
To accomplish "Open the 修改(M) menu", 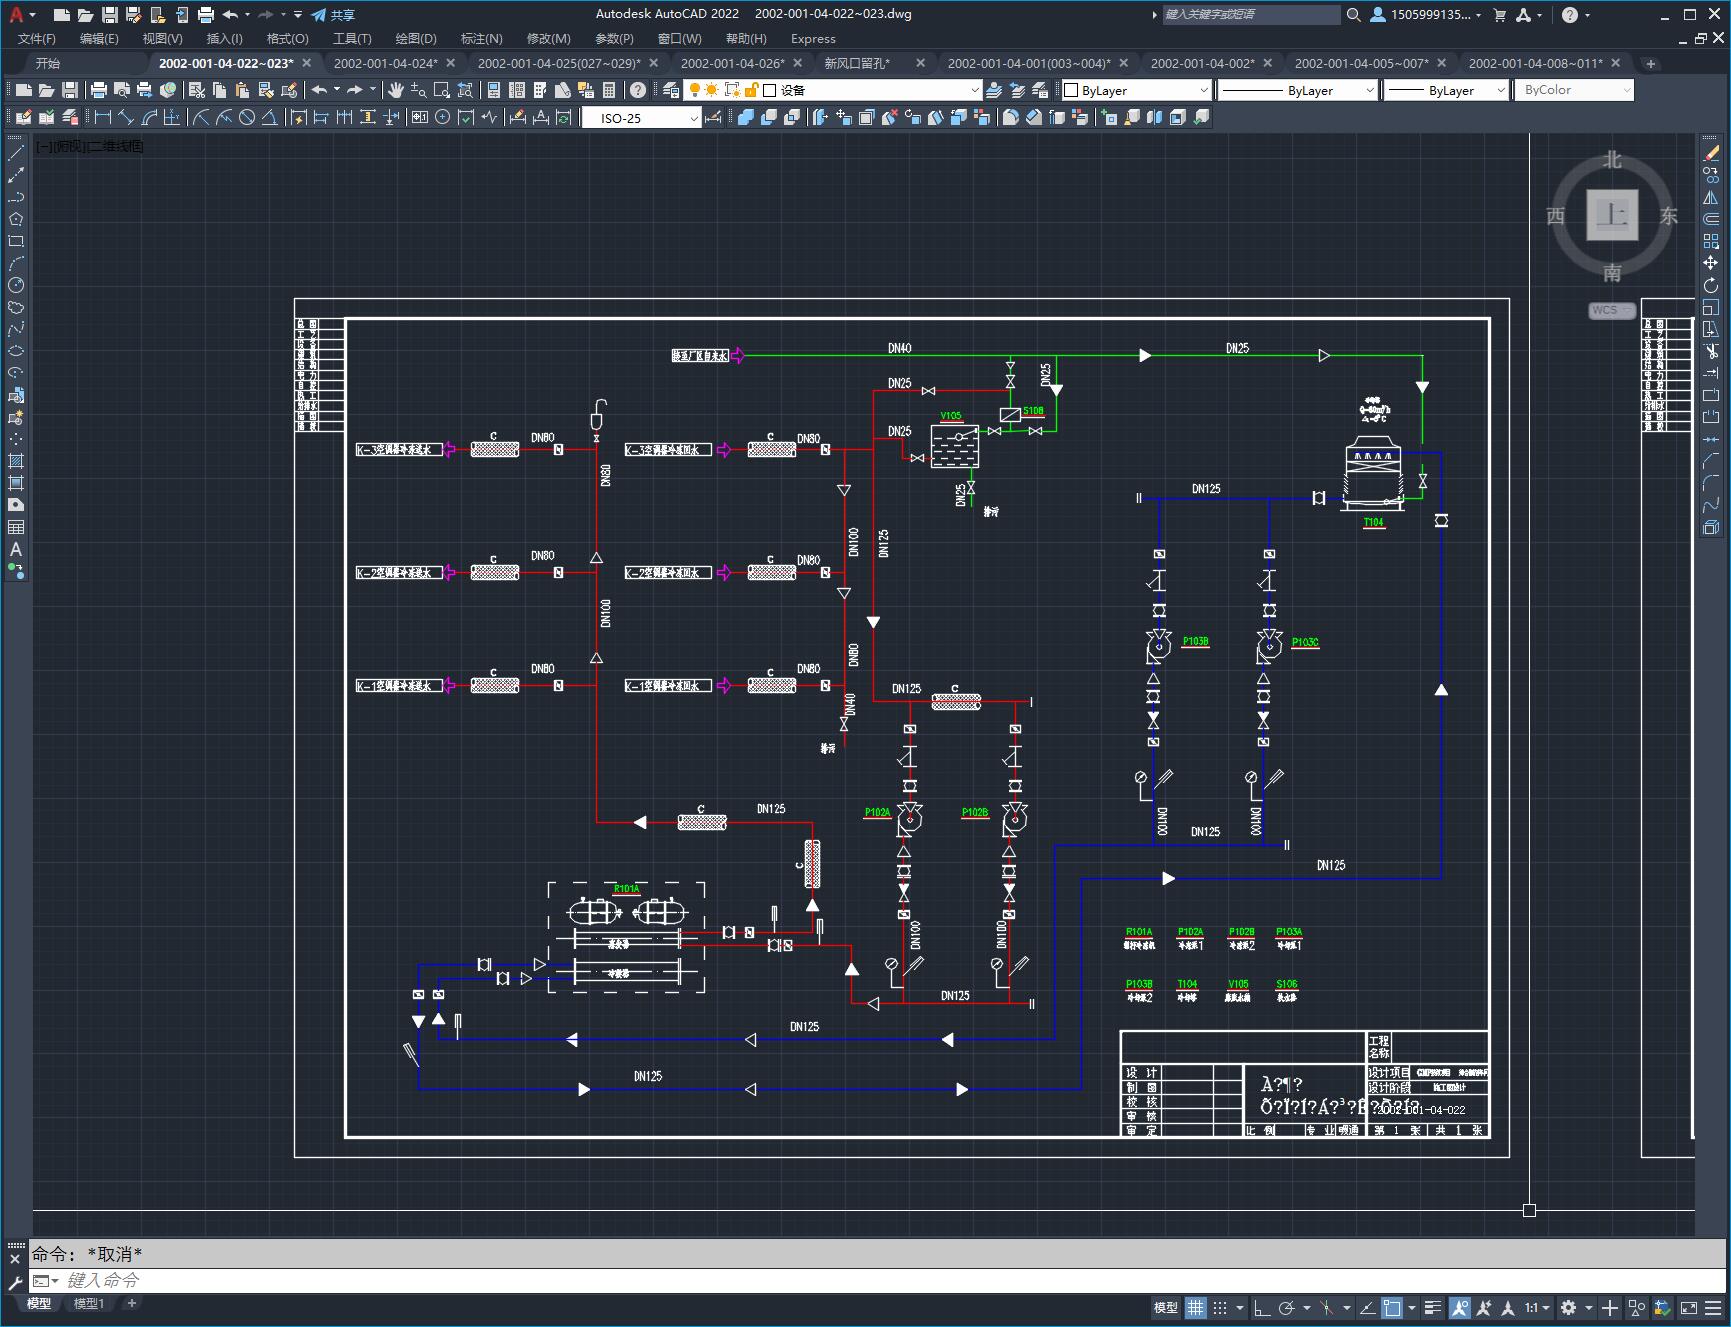I will [x=549, y=38].
